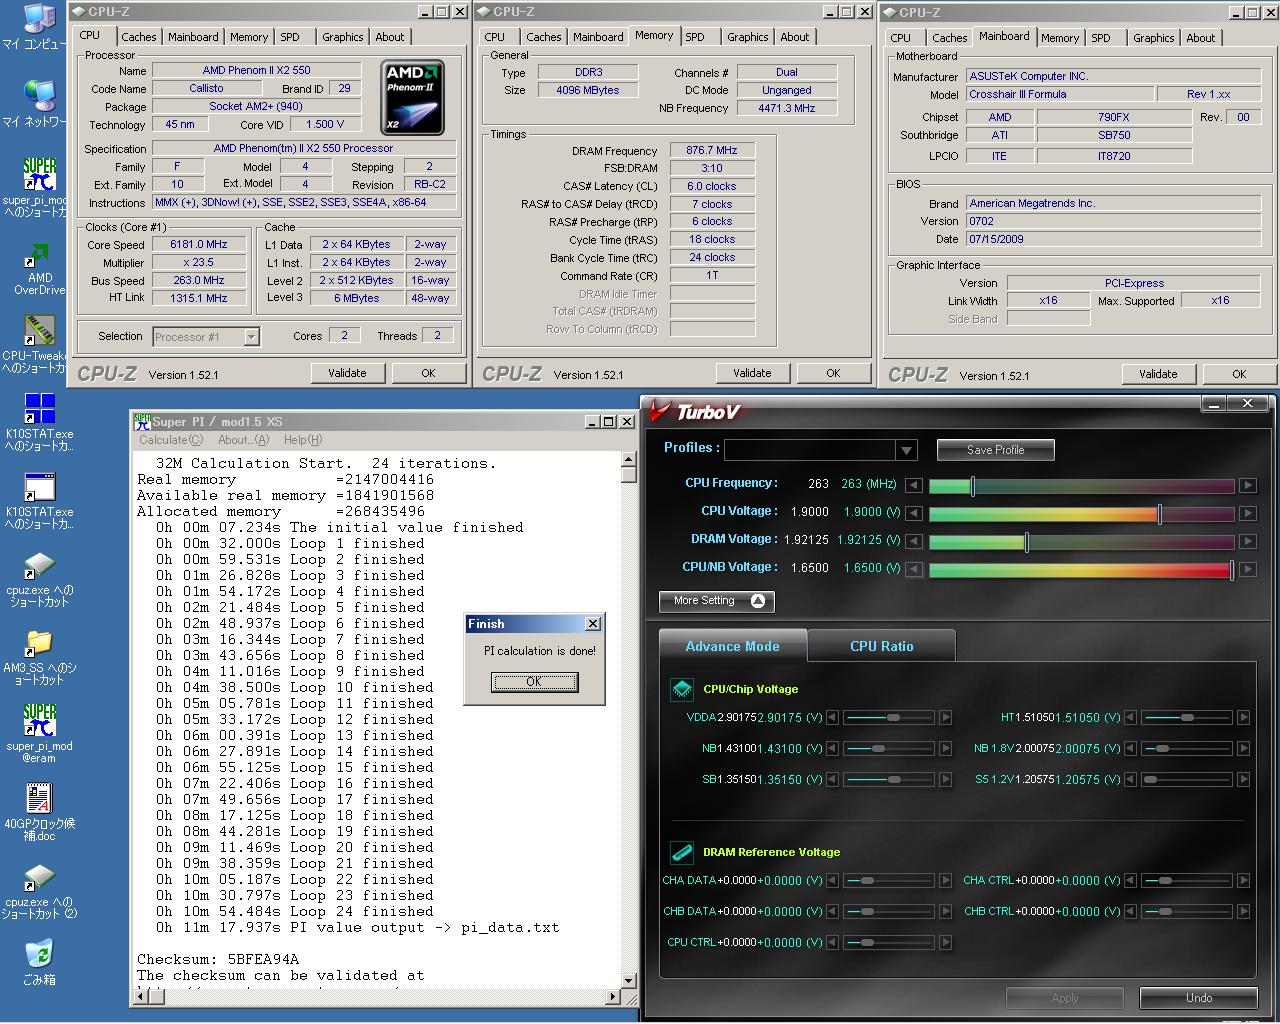Increase DRAM Voltage with right arrow

click(1247, 541)
